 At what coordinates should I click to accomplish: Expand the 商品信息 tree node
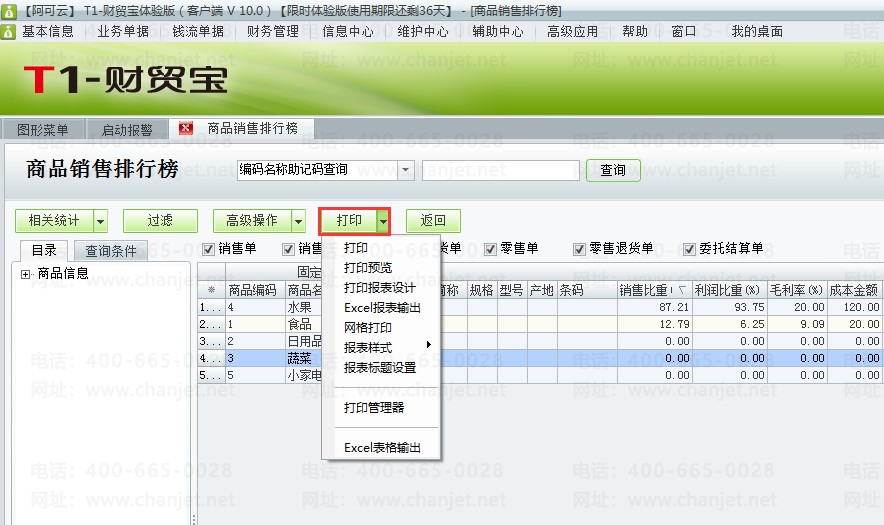coord(25,274)
